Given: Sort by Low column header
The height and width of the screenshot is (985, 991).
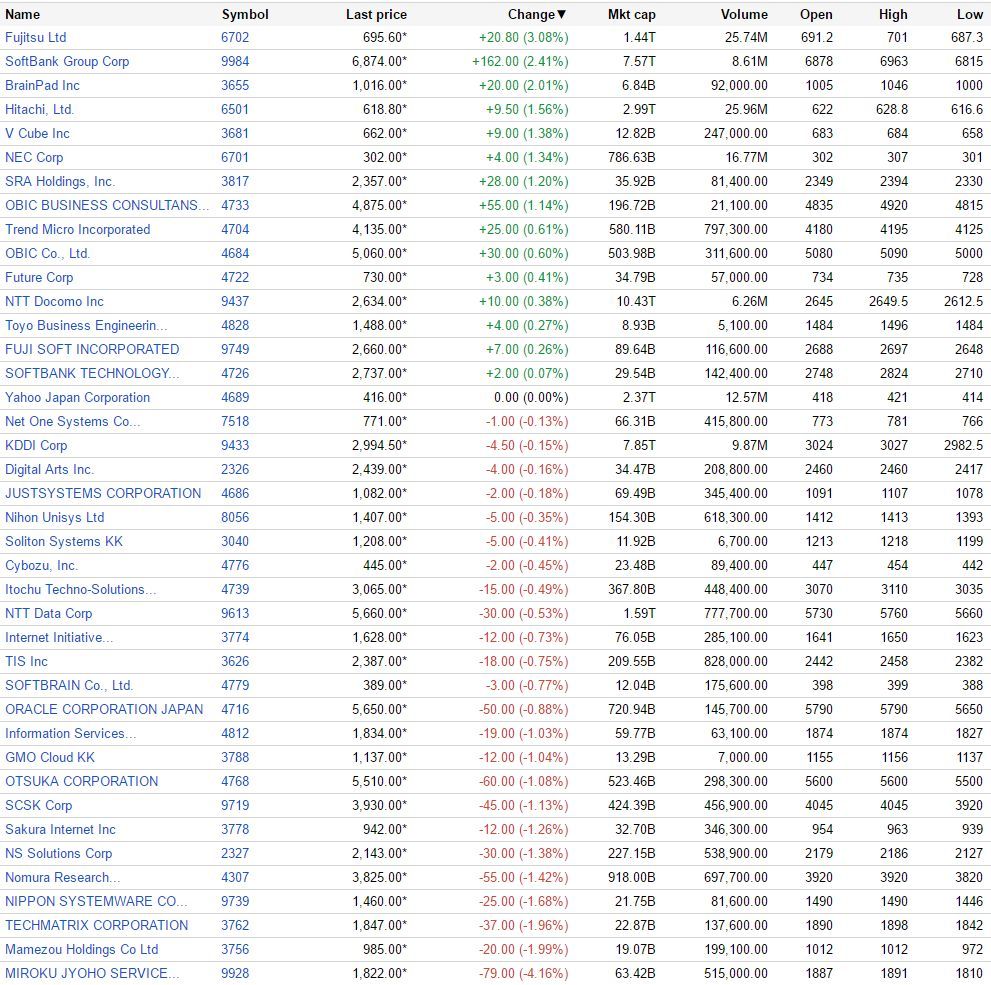Looking at the screenshot, I should (970, 15).
